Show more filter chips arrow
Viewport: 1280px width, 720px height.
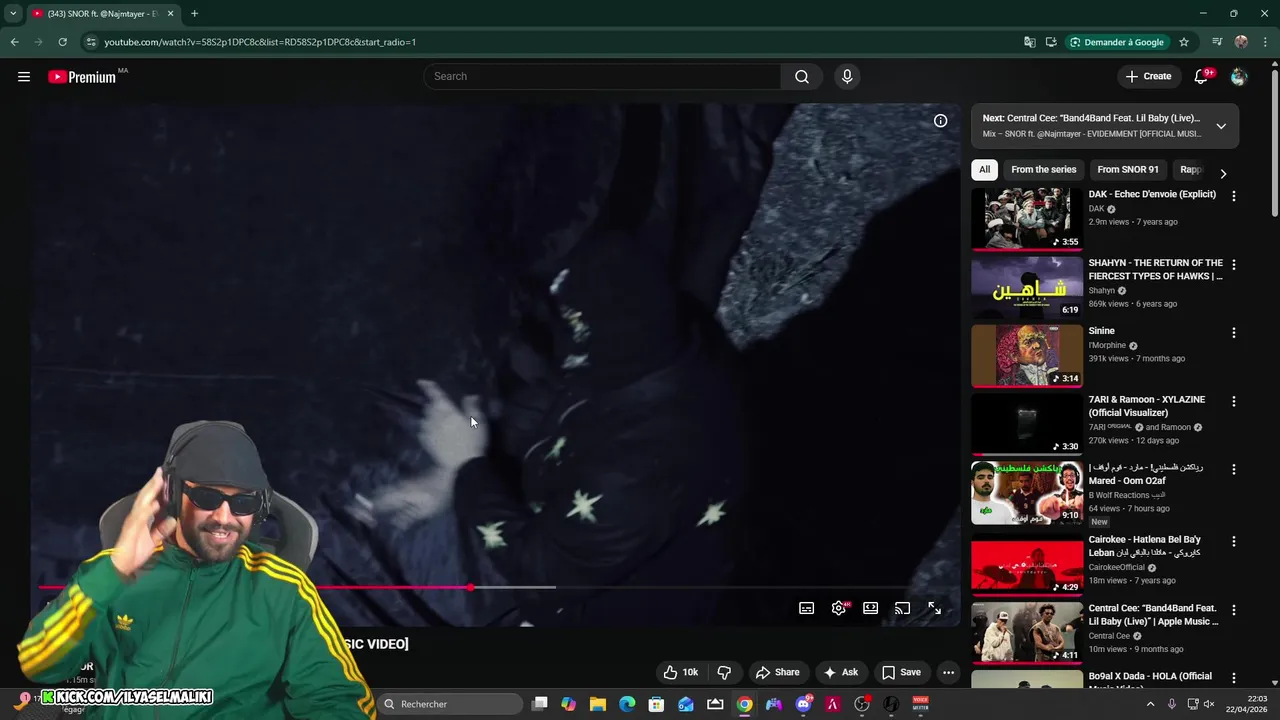click(1222, 173)
